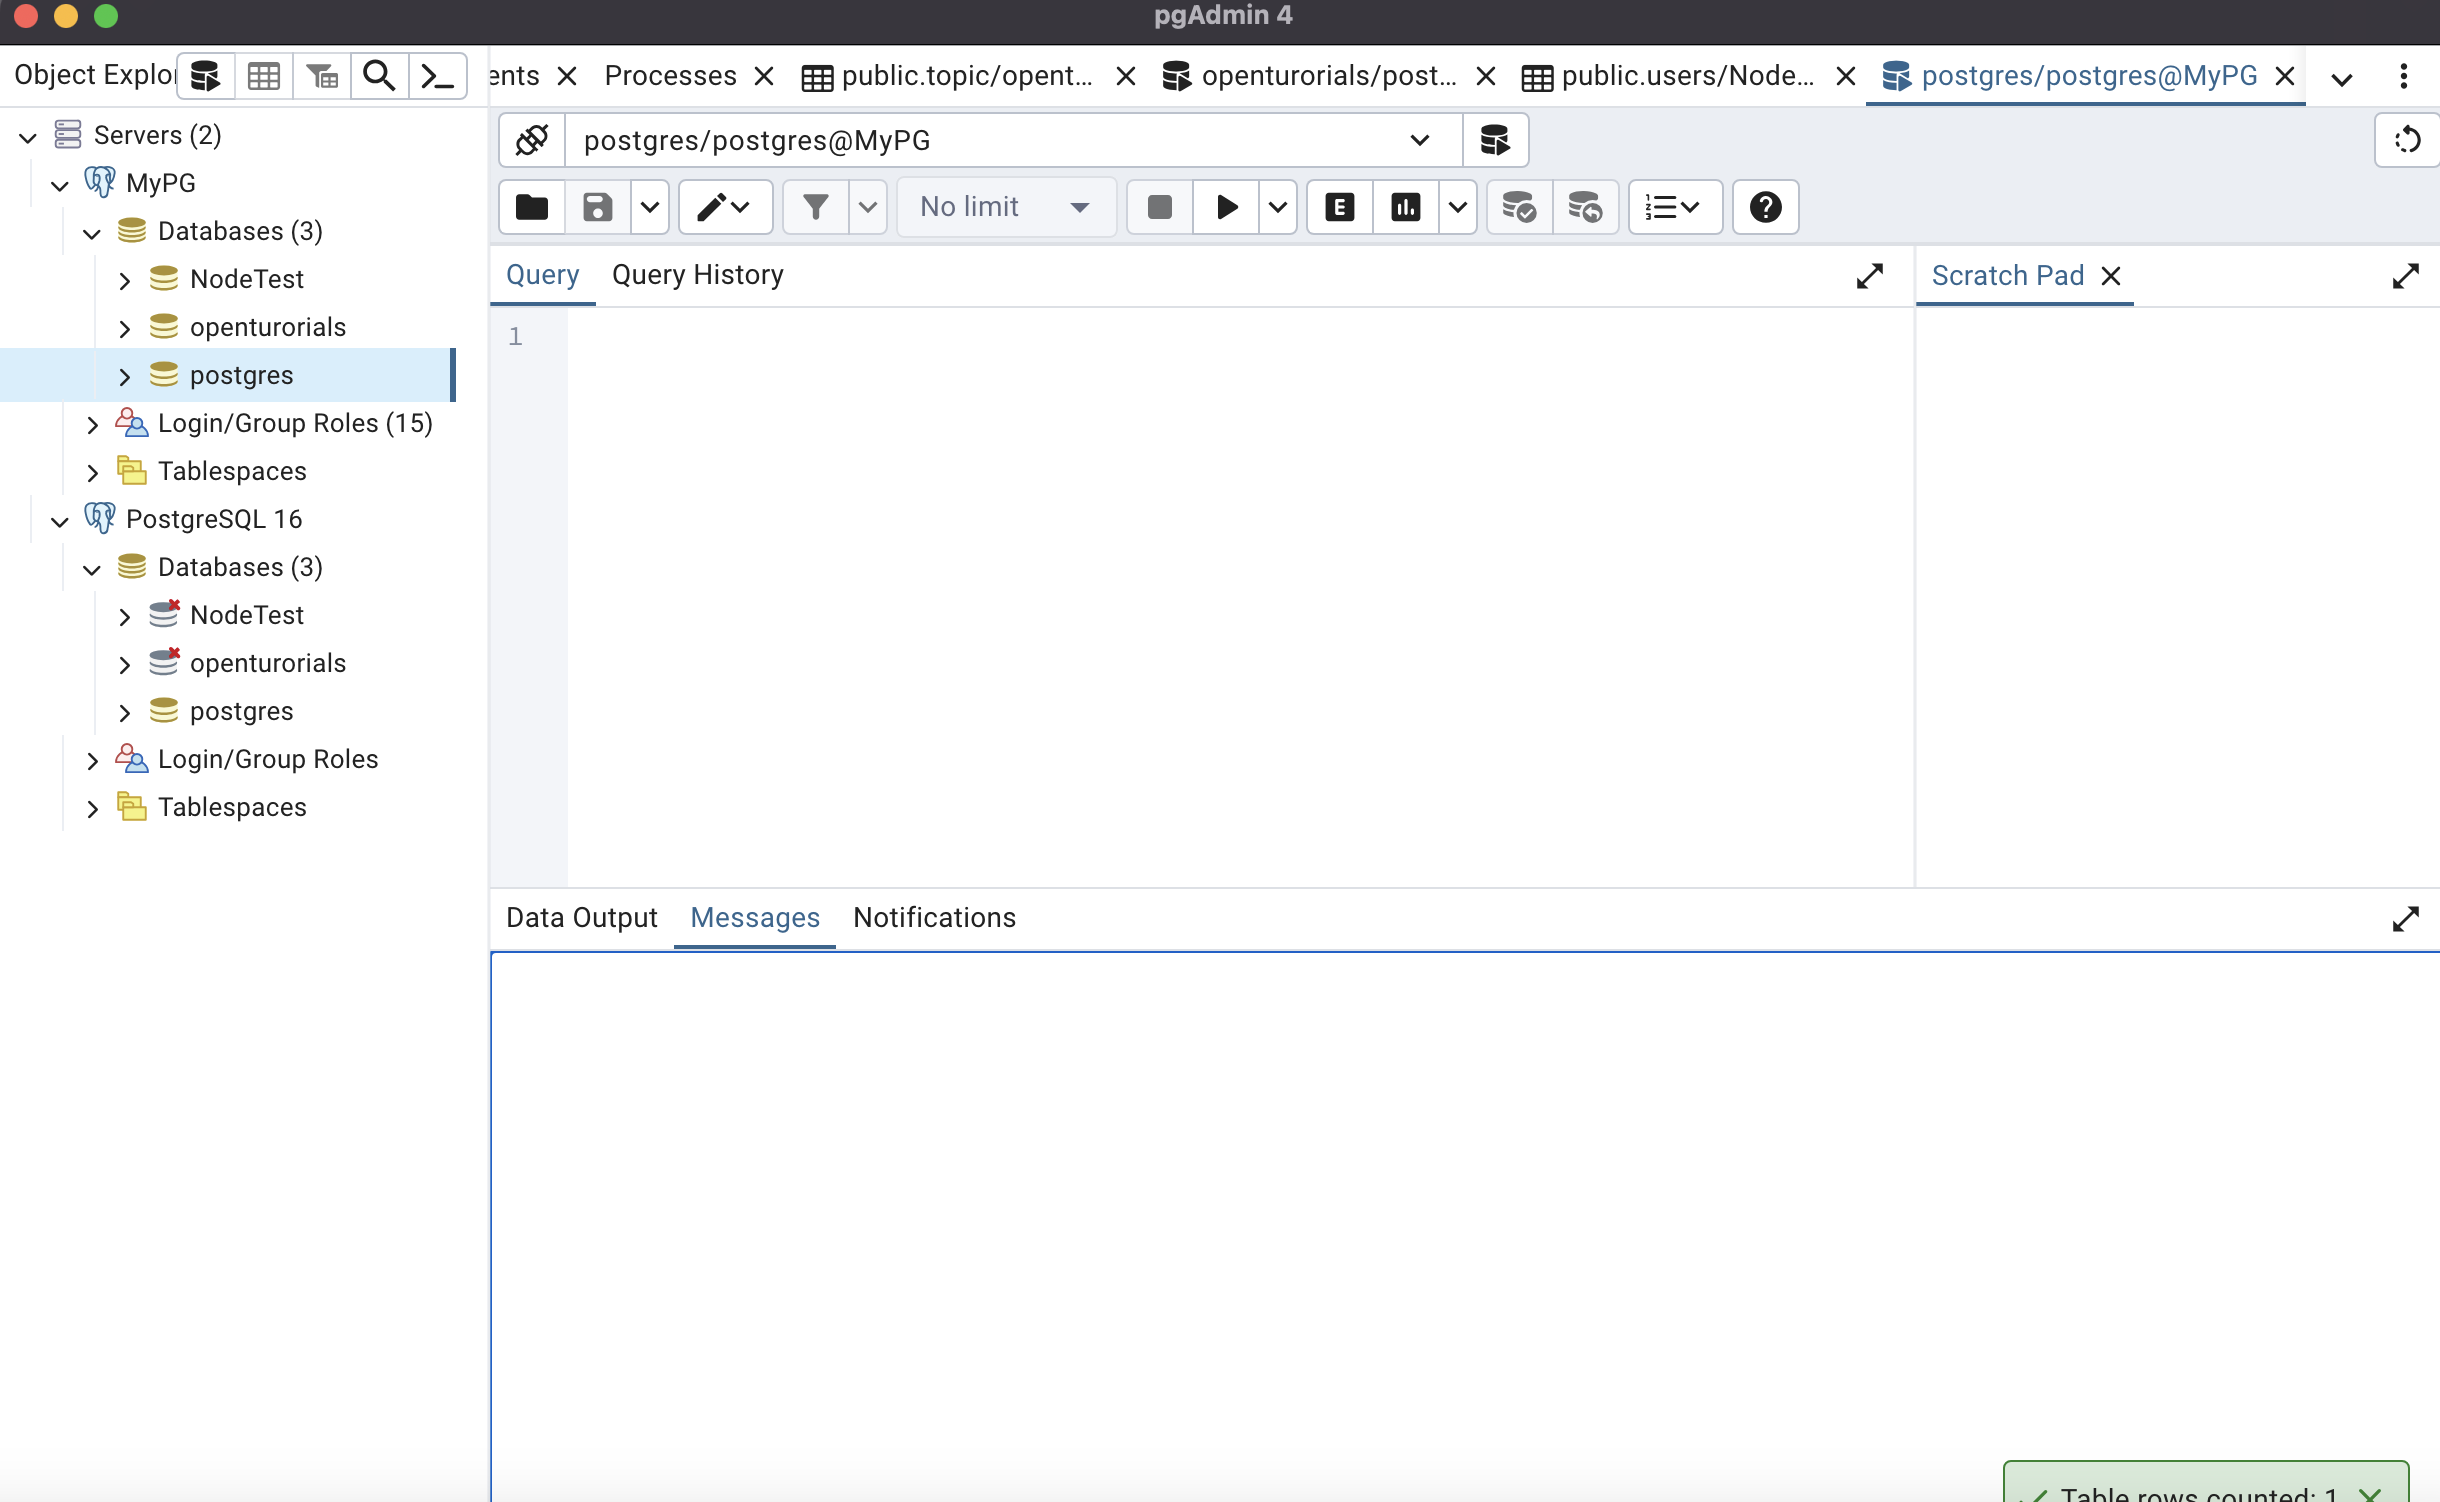The height and width of the screenshot is (1502, 2440).
Task: Click the Open File folder icon
Action: [532, 207]
